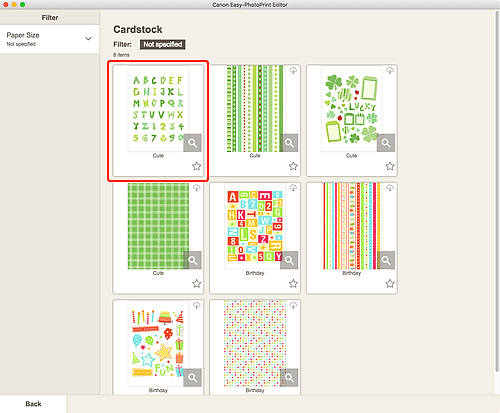Select the green striped pattern thumbnail

tap(255, 109)
